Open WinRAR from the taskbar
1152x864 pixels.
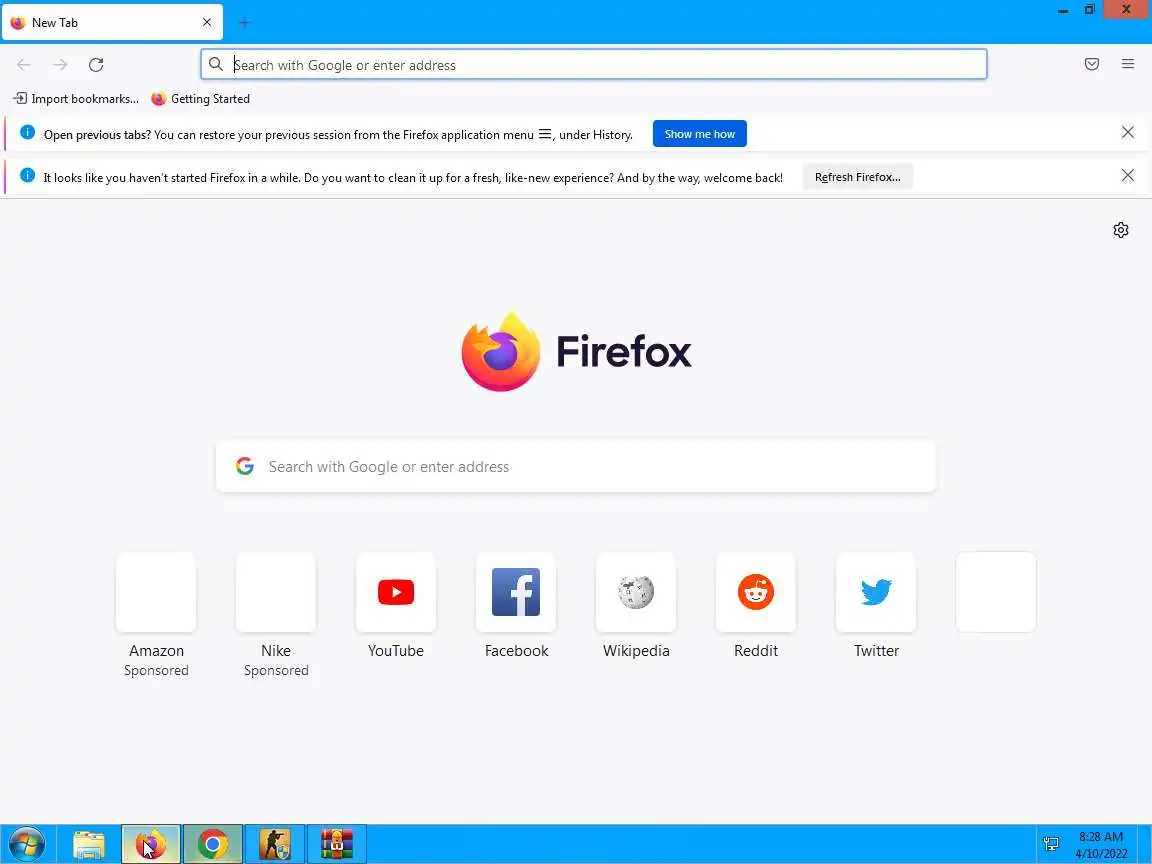click(x=336, y=844)
